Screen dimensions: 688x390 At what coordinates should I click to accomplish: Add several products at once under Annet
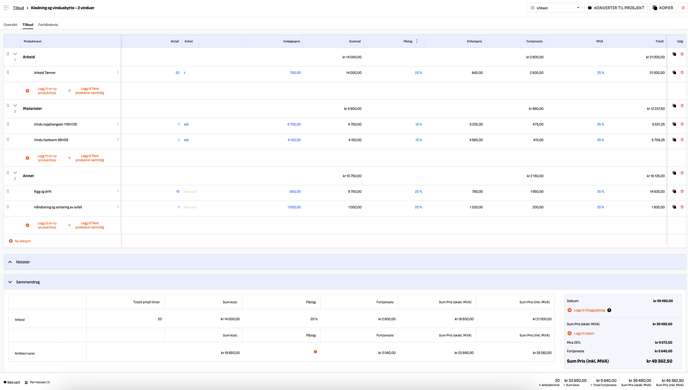click(x=87, y=225)
